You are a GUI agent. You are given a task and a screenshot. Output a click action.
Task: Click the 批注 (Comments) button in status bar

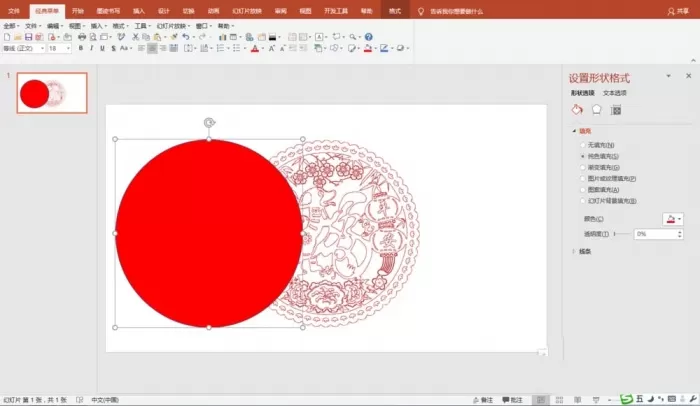512,400
